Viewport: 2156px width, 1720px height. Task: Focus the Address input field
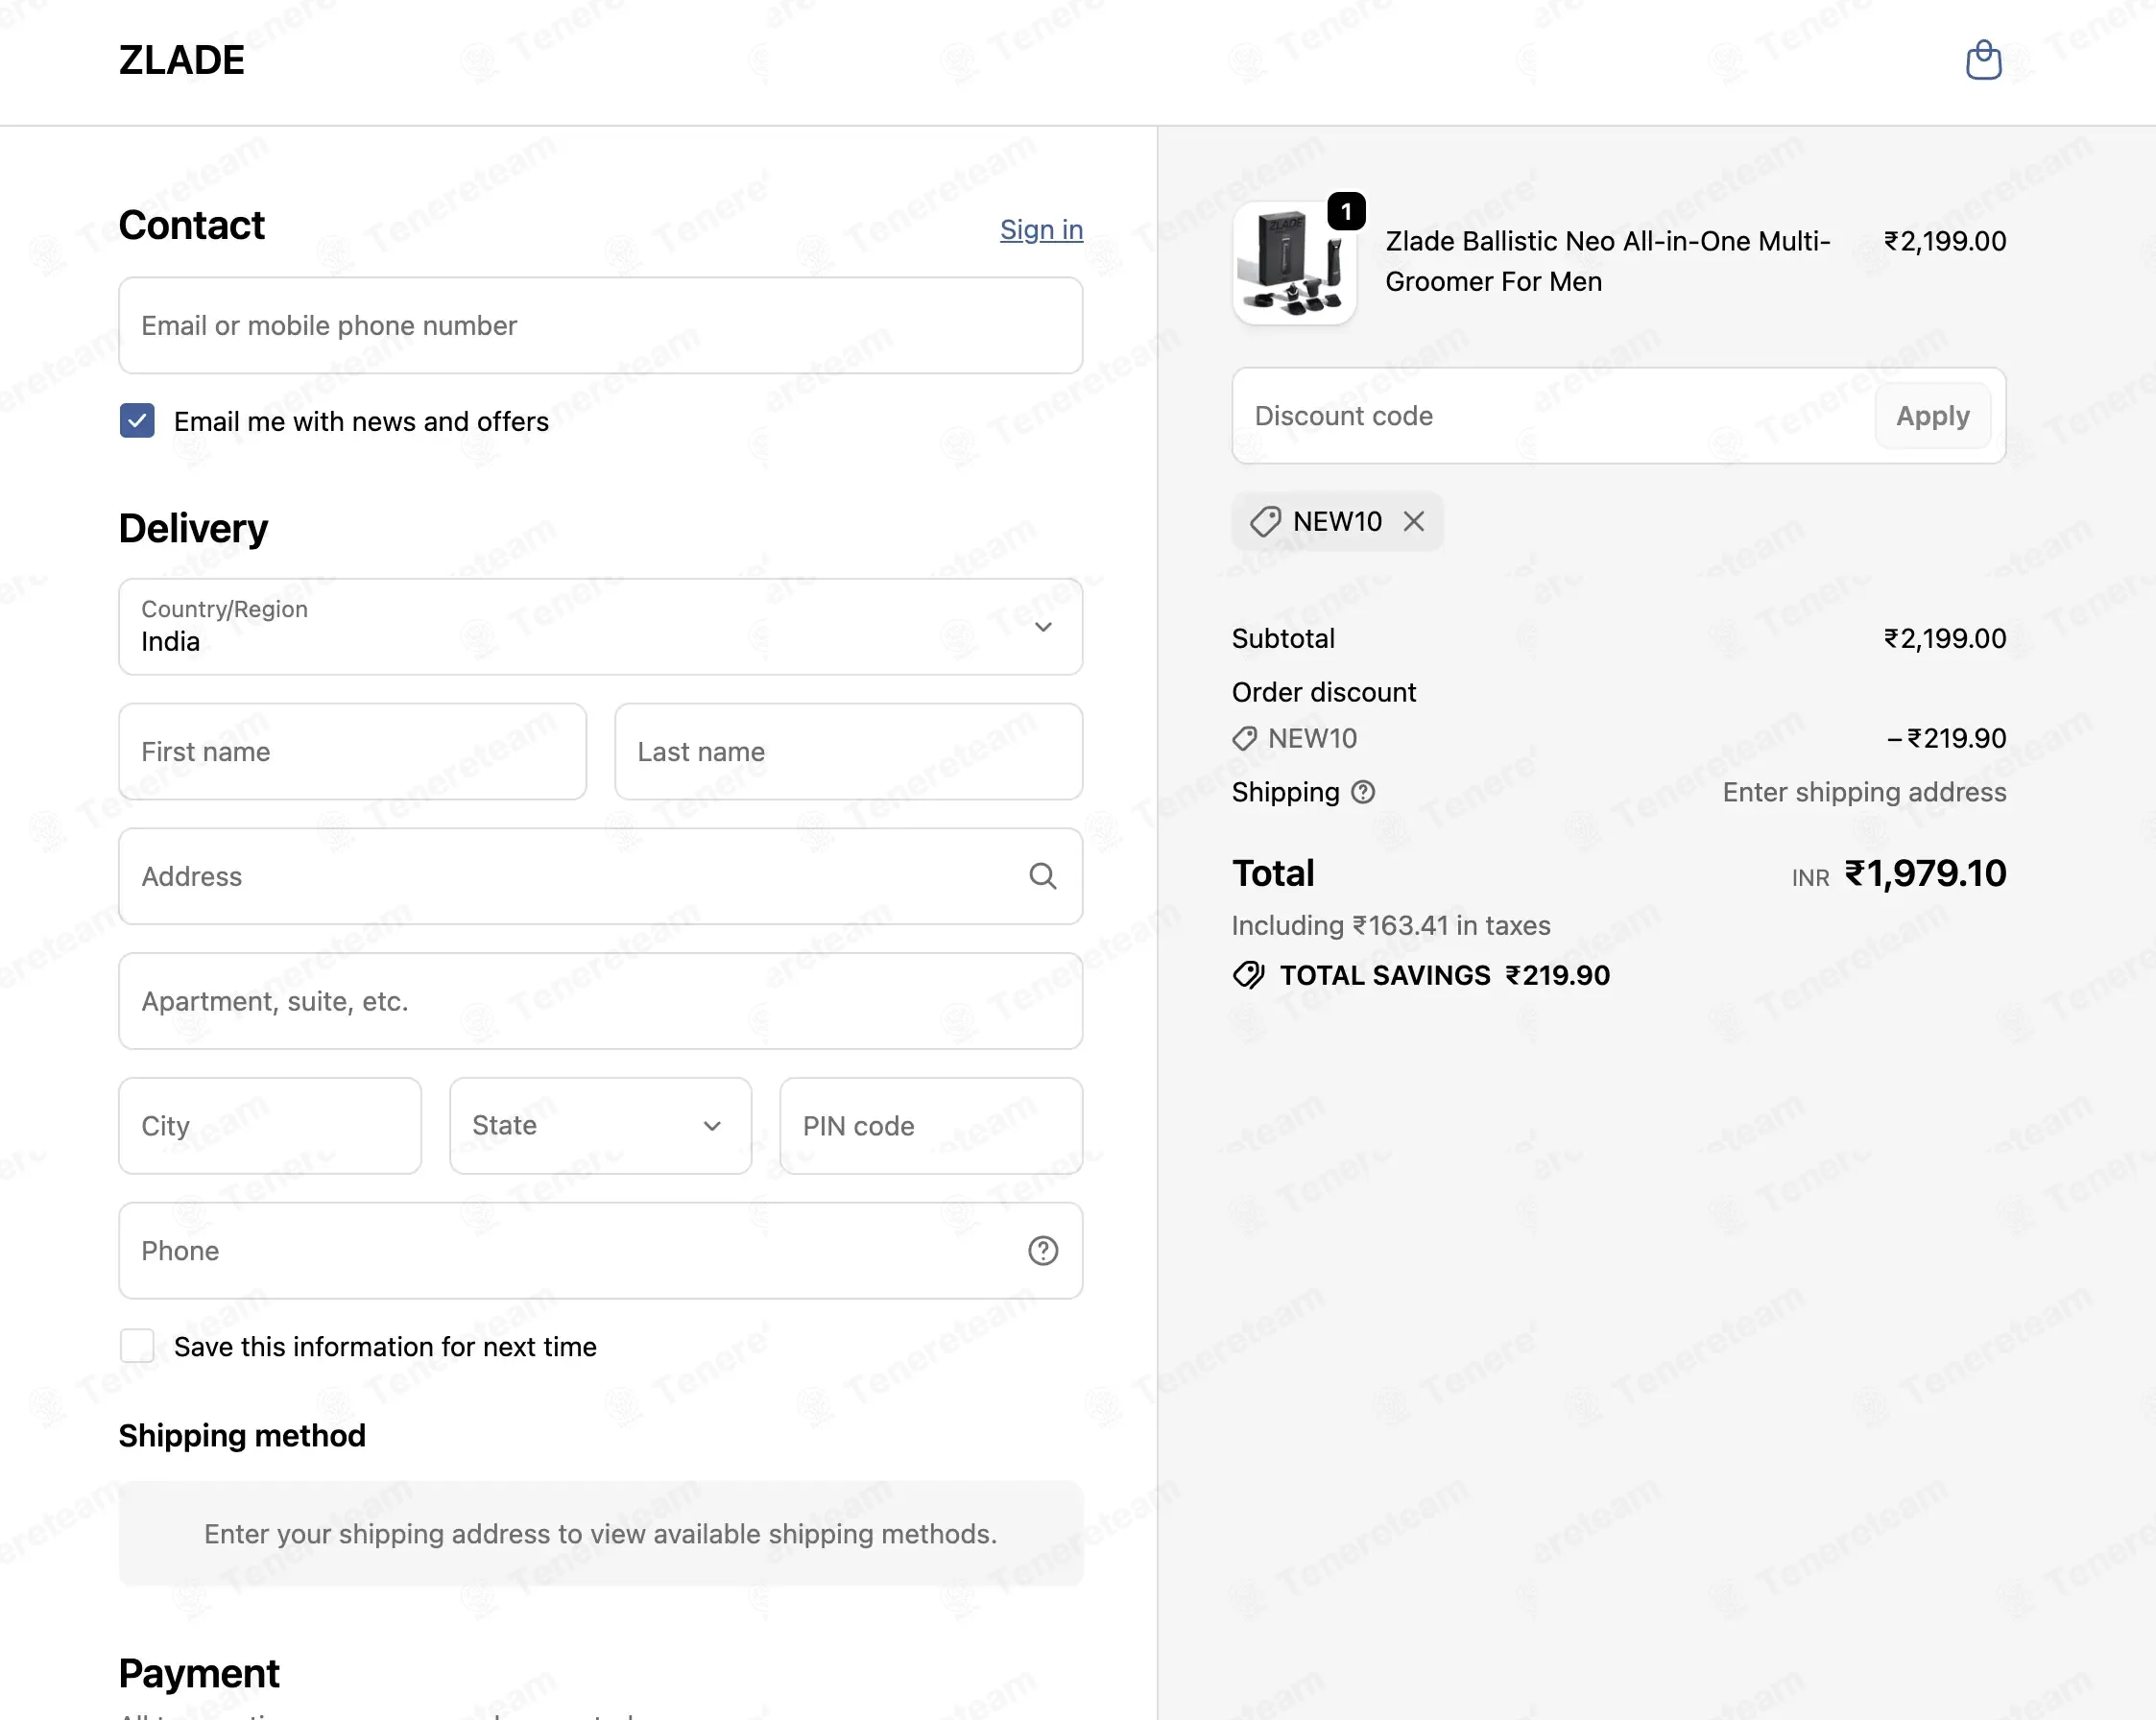(x=600, y=876)
